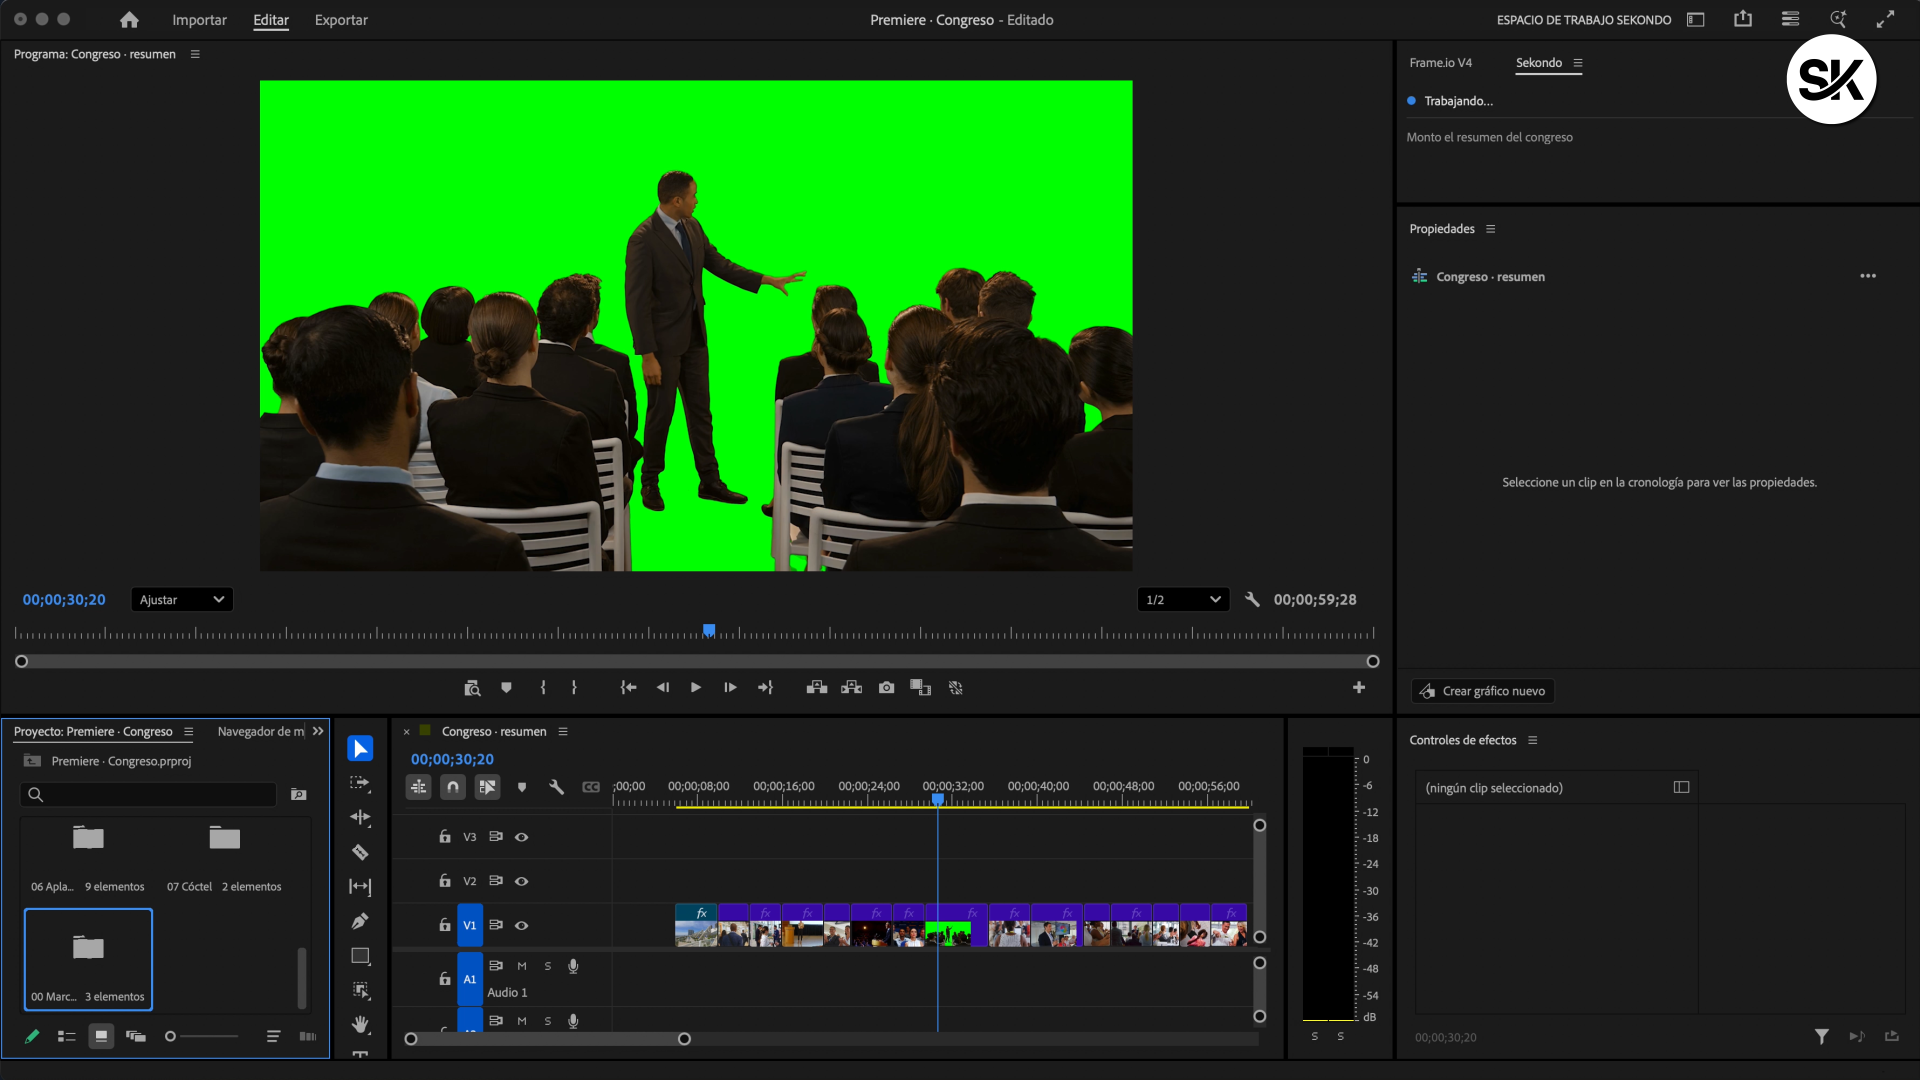Select the Hand tool
This screenshot has height=1080, width=1920.
pyautogui.click(x=360, y=1025)
